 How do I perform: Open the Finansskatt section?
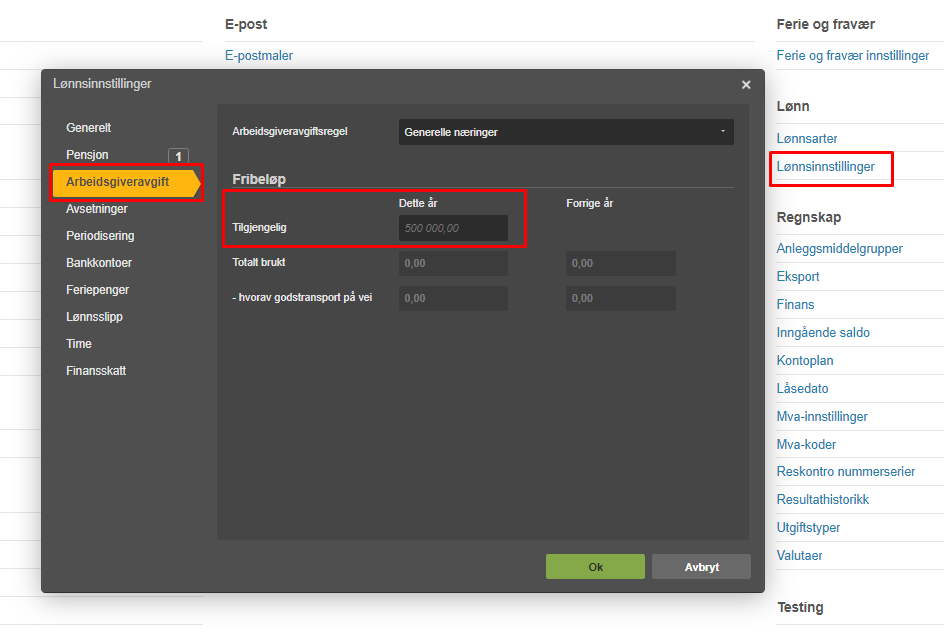[96, 371]
